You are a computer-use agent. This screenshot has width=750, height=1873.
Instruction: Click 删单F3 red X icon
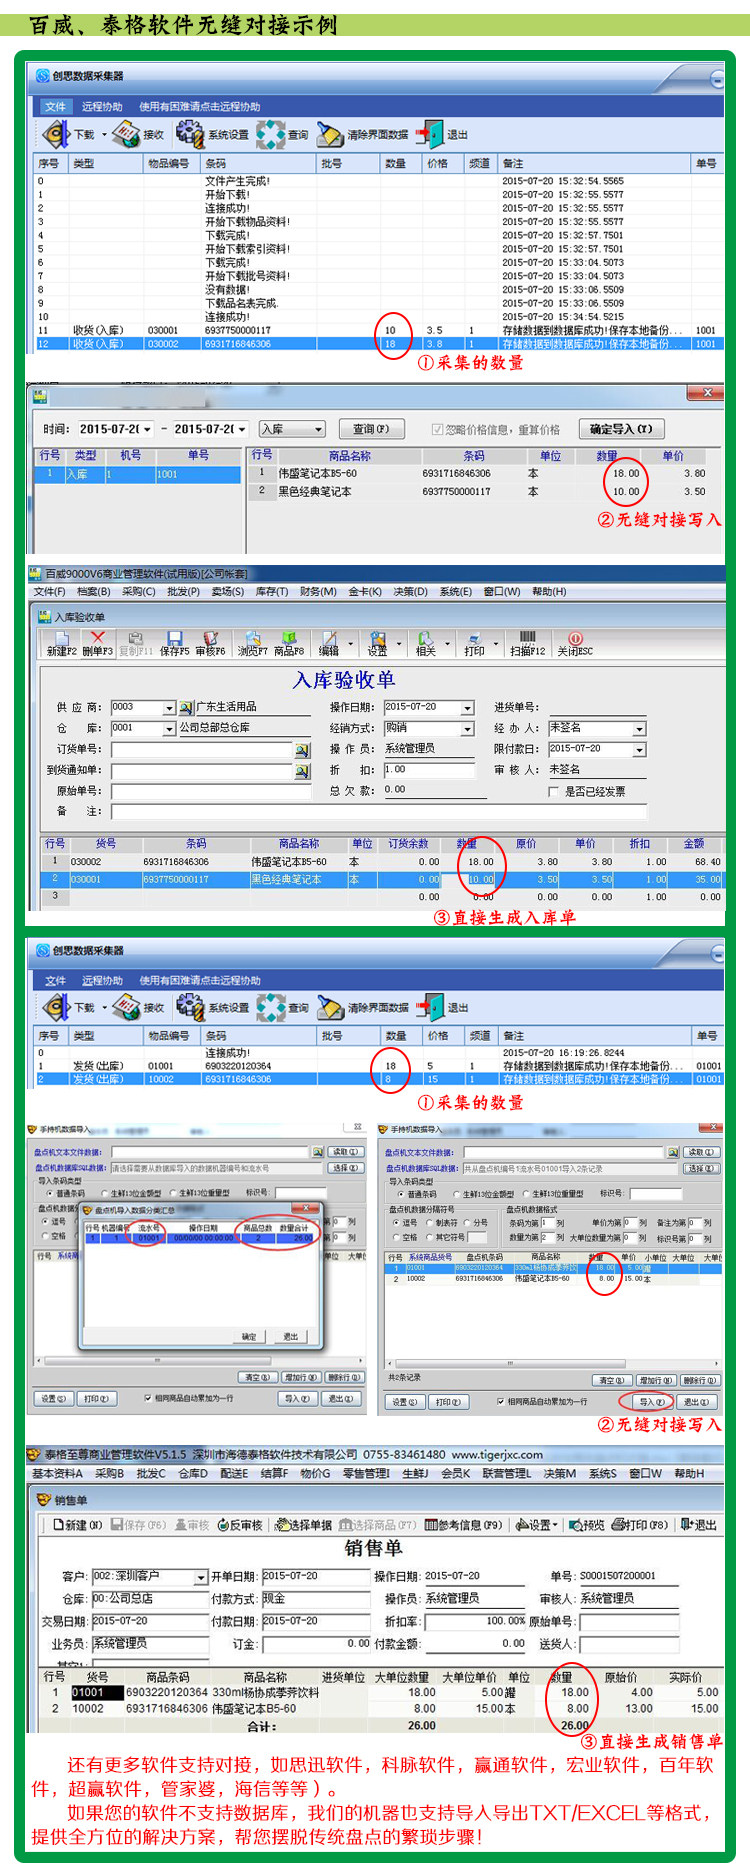[97, 638]
